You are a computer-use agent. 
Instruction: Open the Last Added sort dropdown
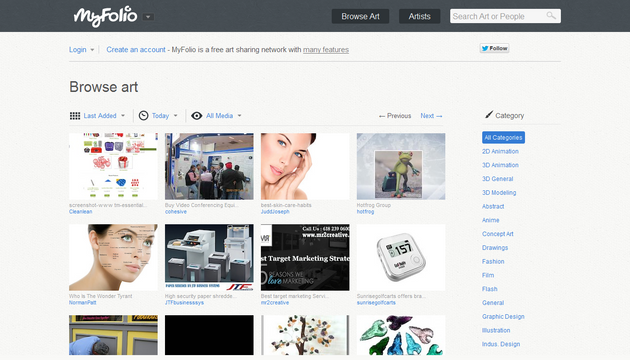tap(104, 116)
